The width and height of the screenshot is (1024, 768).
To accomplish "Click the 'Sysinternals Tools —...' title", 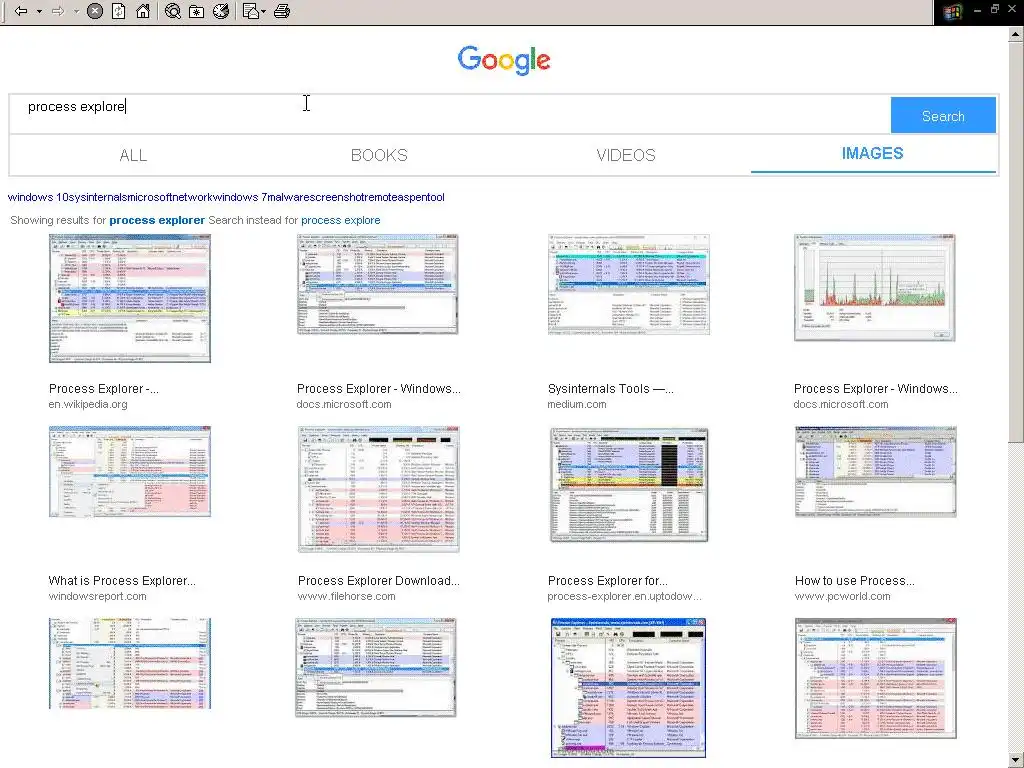I will (611, 389).
